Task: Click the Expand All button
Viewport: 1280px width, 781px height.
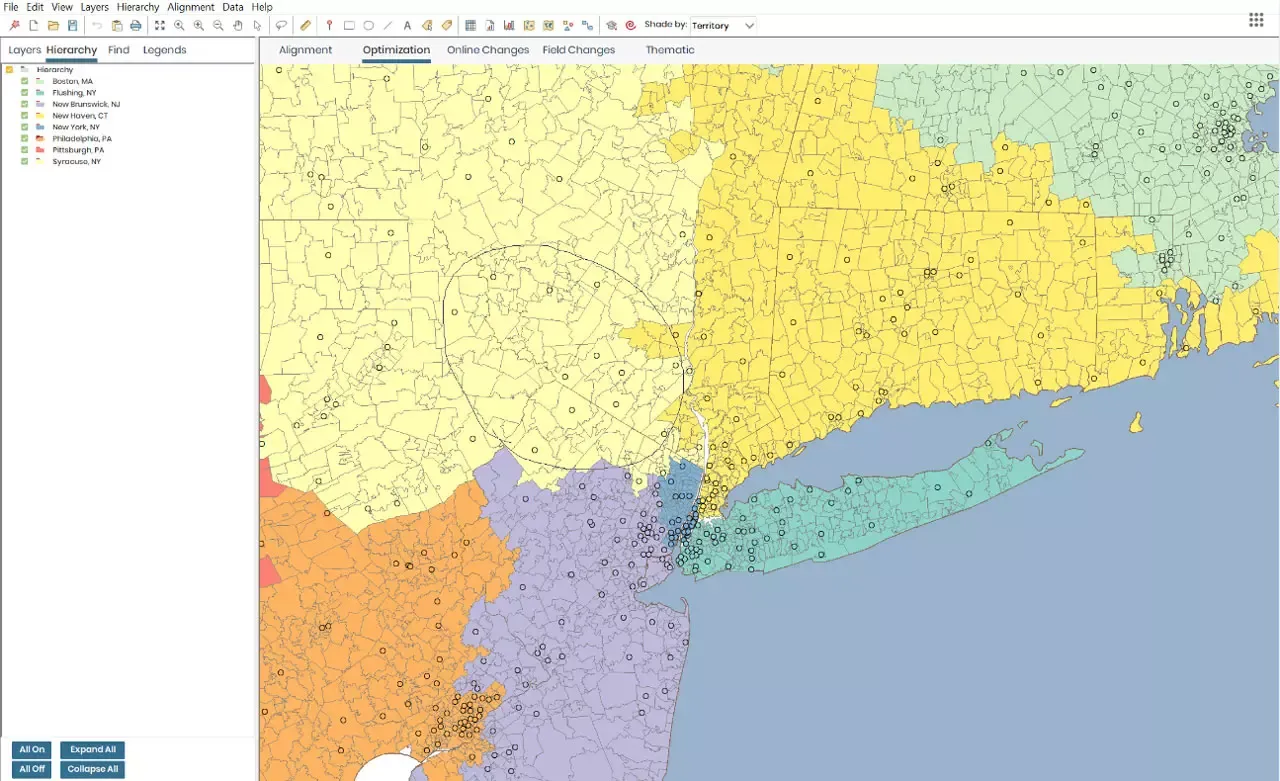Action: [92, 749]
